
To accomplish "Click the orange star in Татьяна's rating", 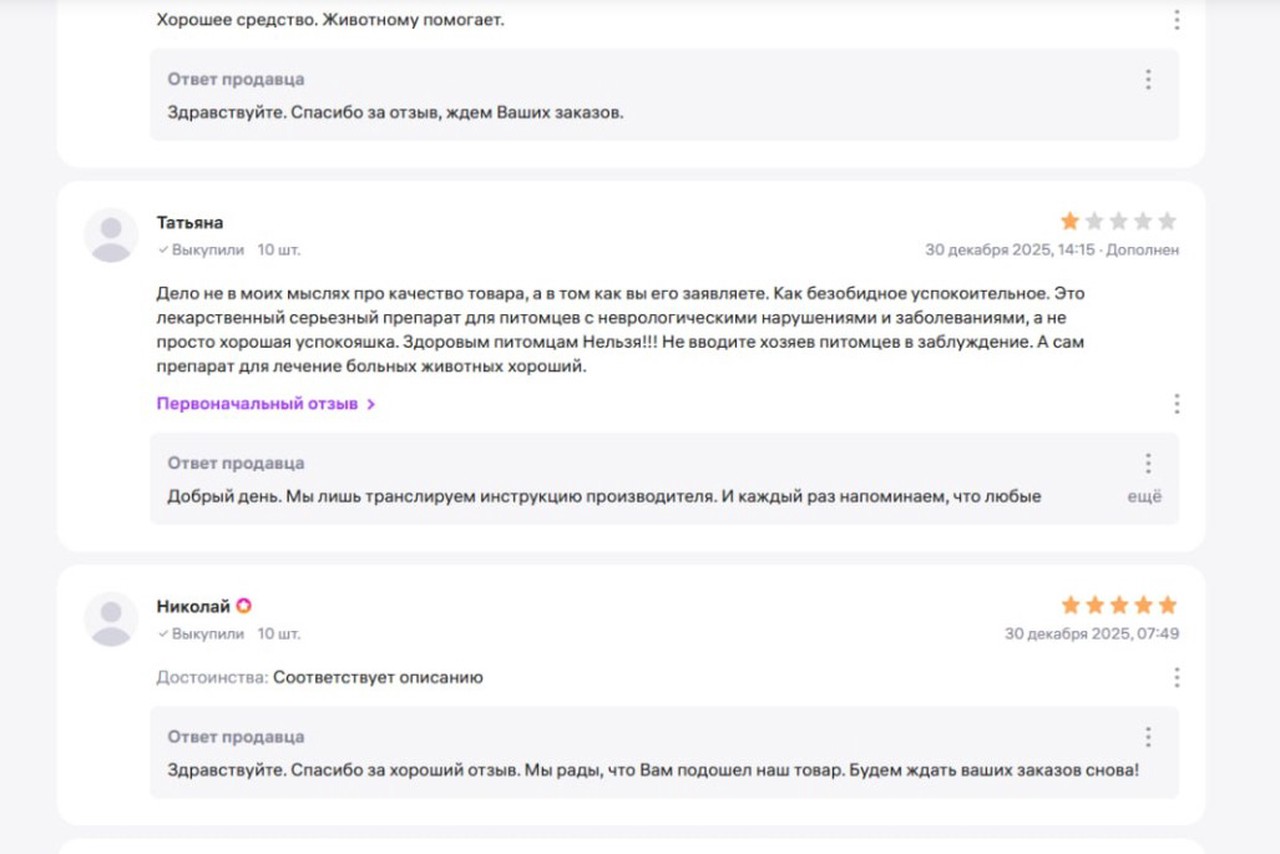I will pos(1070,221).
